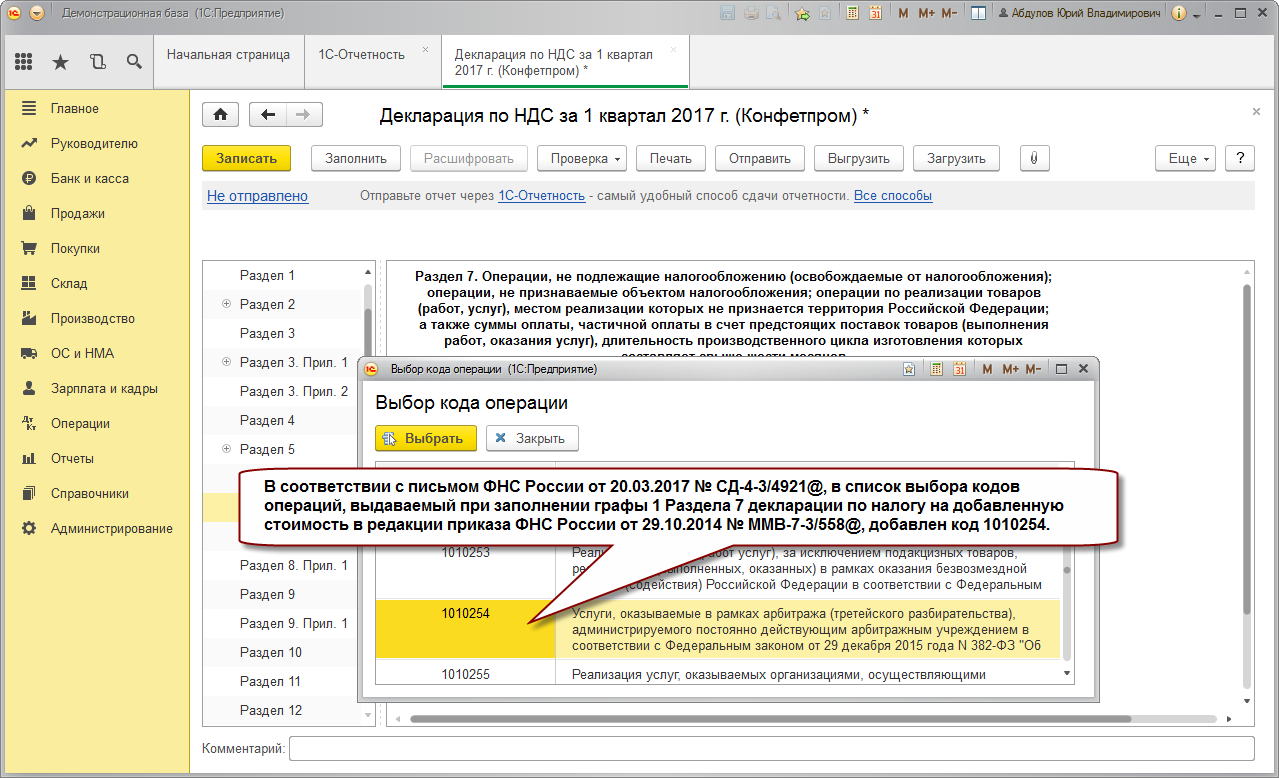1279x778 pixels.
Task: Go back with the left arrow button
Action: point(267,115)
